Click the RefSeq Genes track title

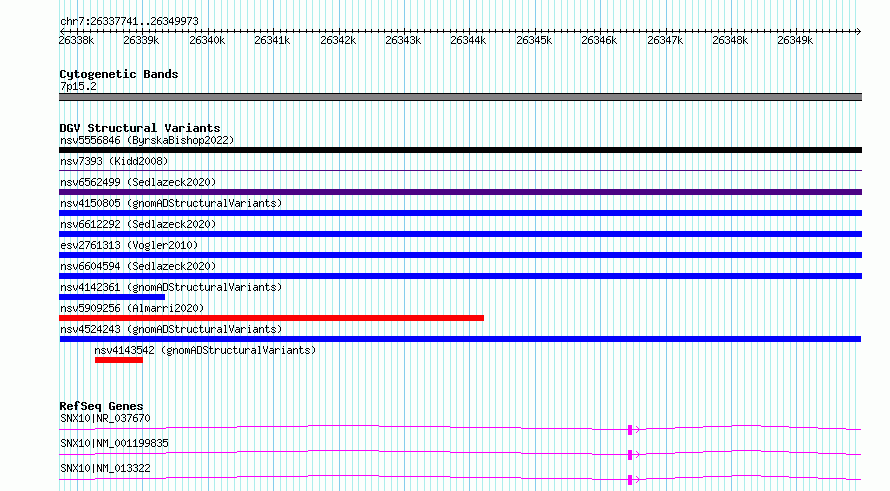tap(101, 406)
